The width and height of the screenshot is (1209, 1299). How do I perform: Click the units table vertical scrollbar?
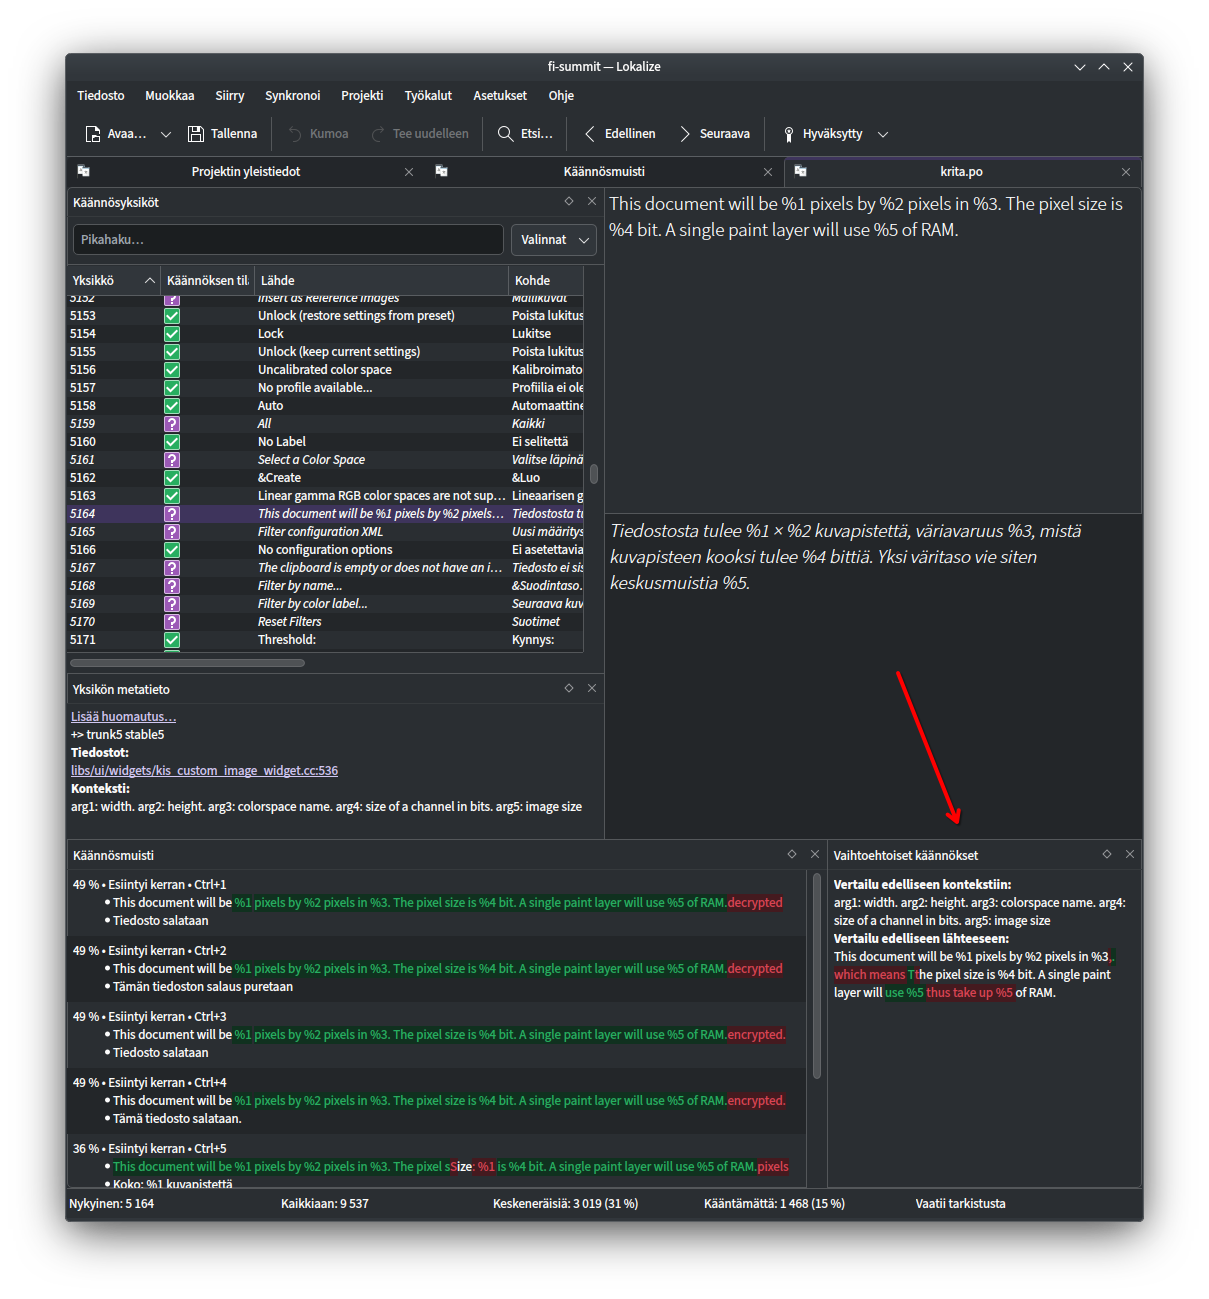pyautogui.click(x=594, y=473)
